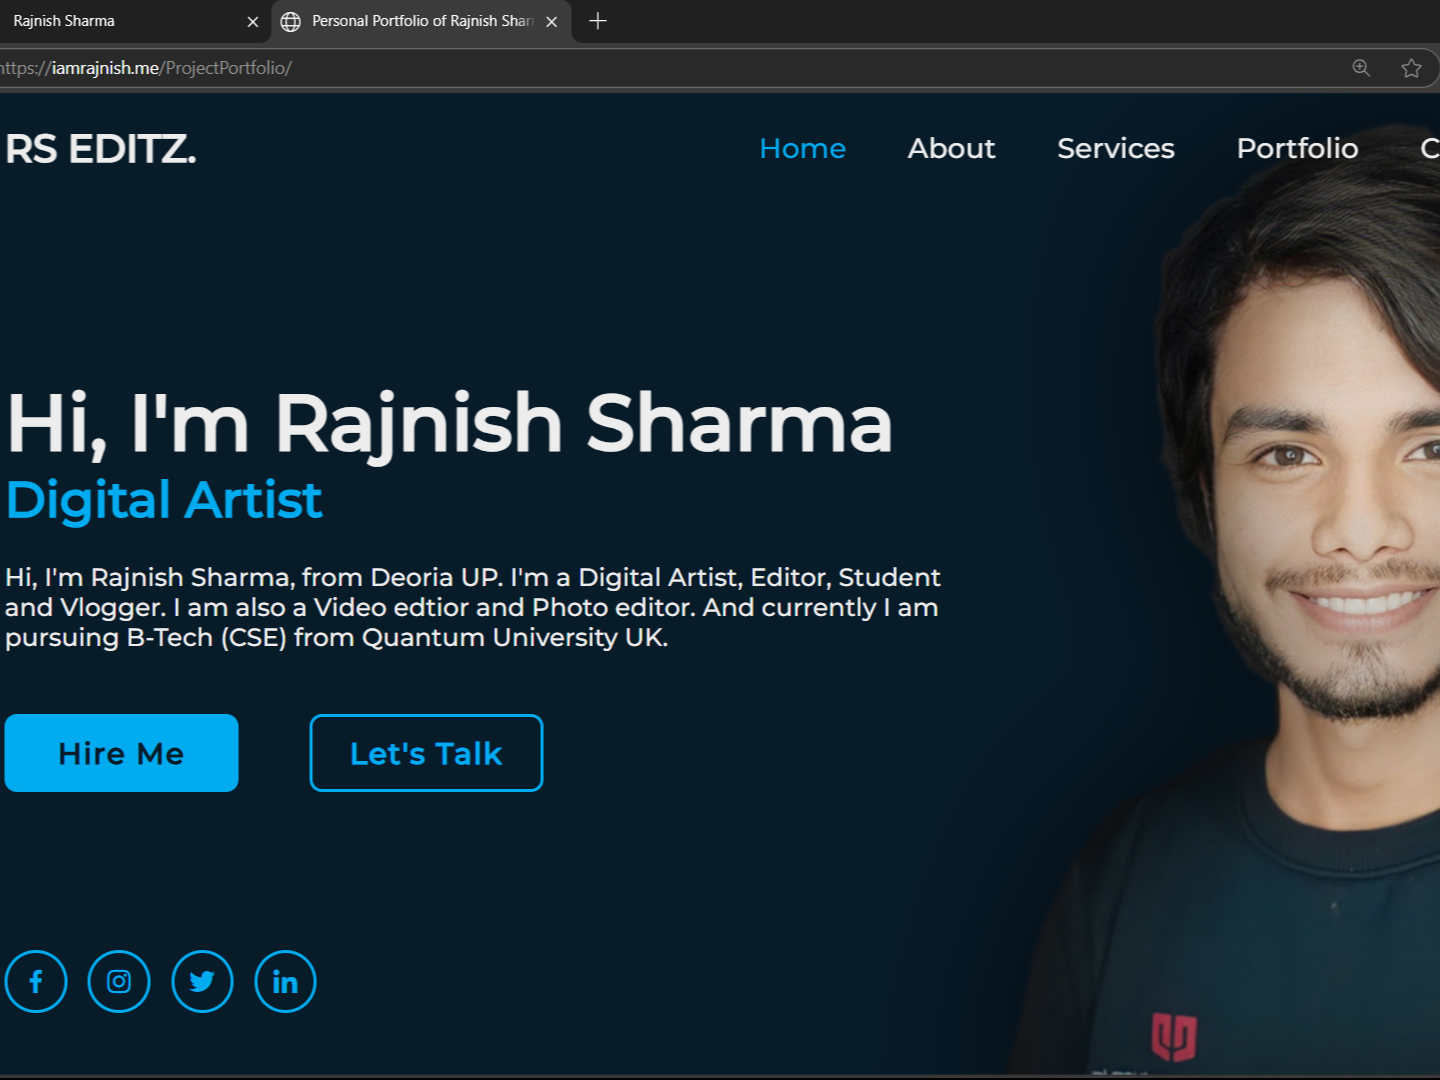This screenshot has height=1080, width=1440.
Task: Click the Let's Talk button
Action: pos(426,753)
